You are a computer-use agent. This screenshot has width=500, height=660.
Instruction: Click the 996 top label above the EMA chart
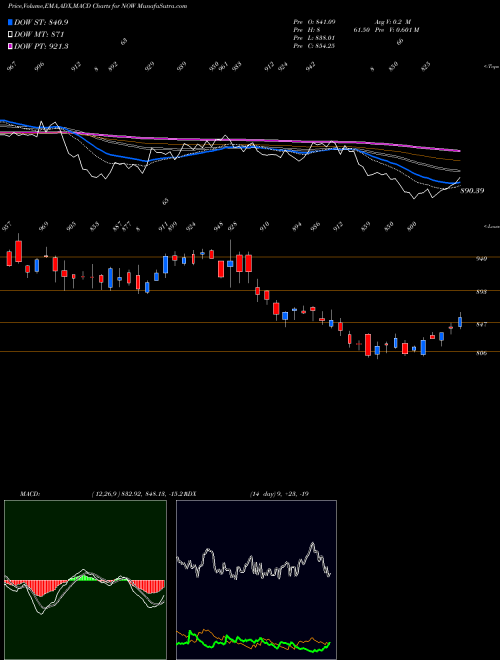click(39, 67)
